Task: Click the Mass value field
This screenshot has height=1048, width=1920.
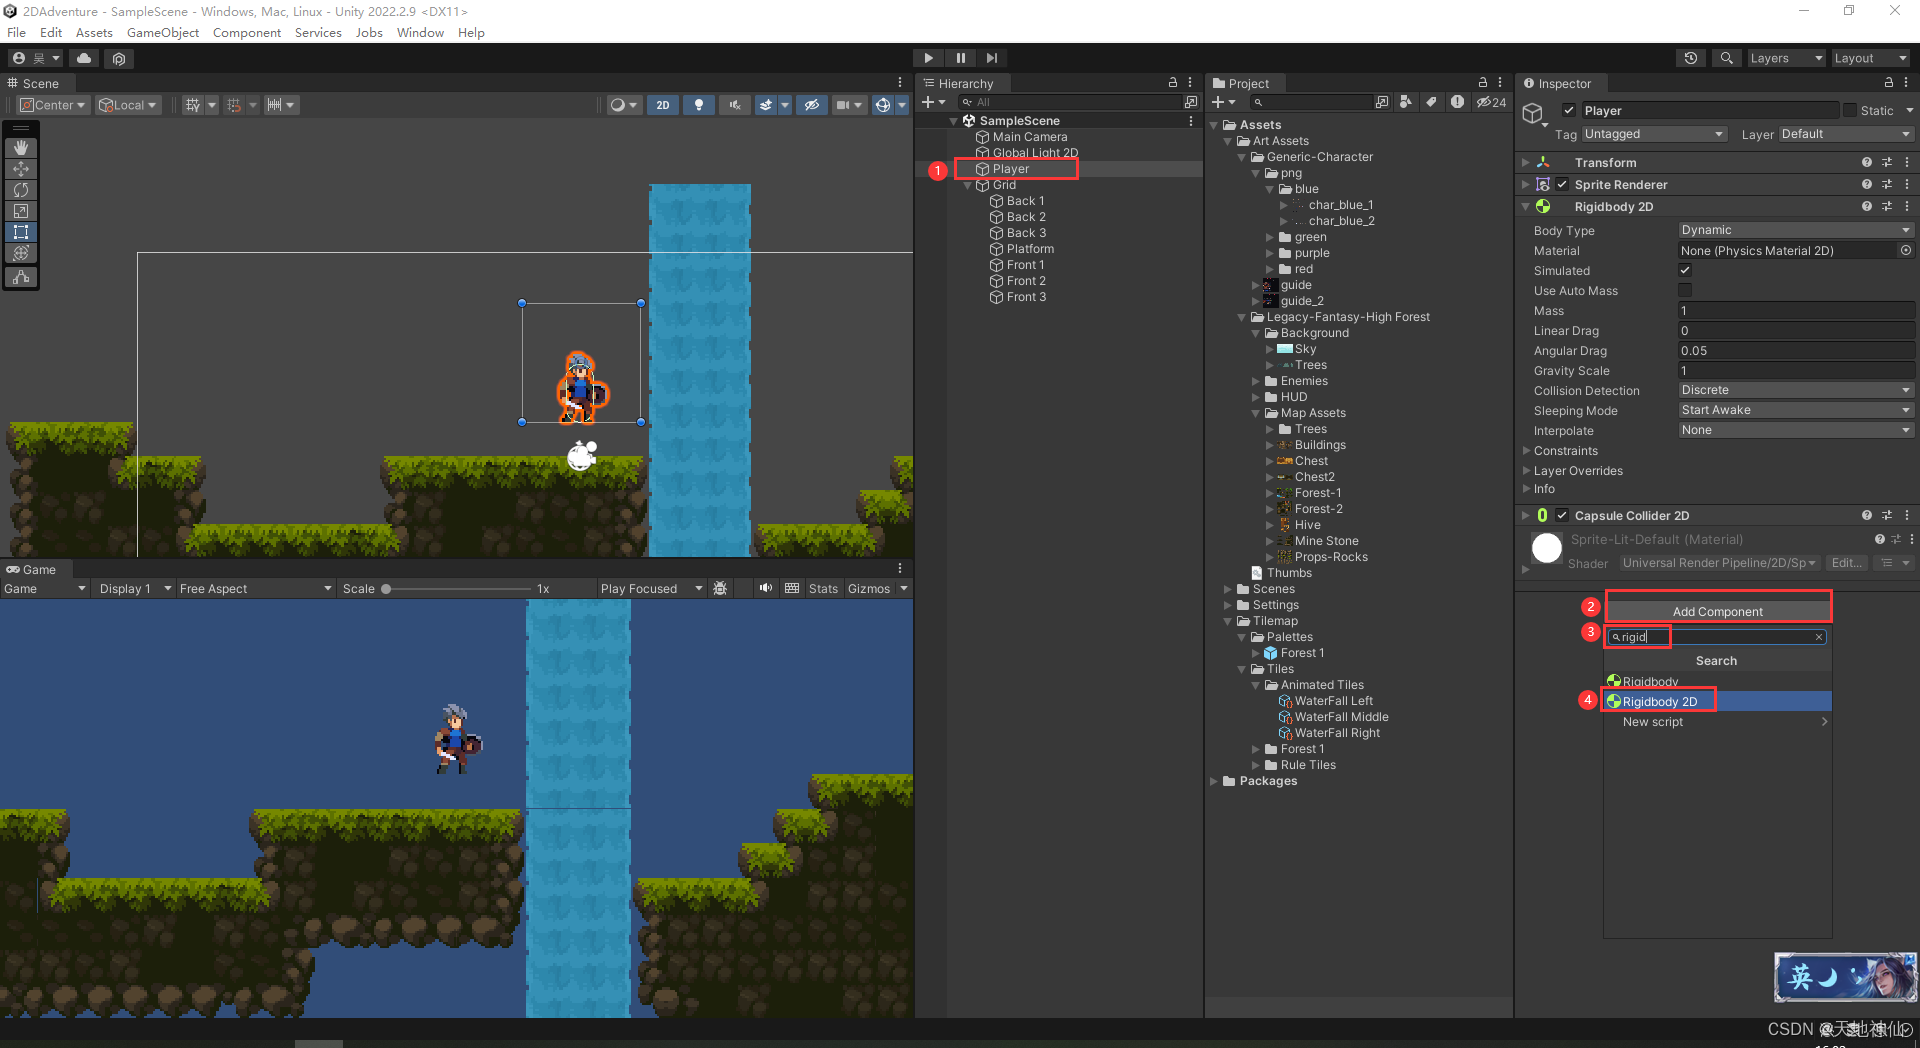Action: tap(1796, 311)
